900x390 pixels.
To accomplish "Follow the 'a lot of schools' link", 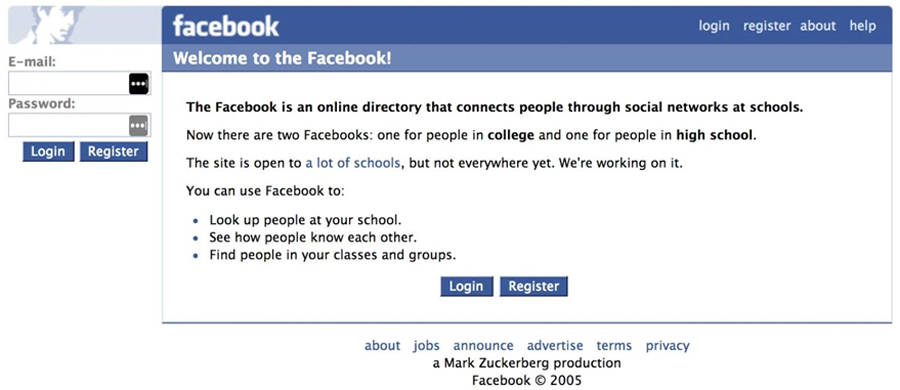I will 352,163.
